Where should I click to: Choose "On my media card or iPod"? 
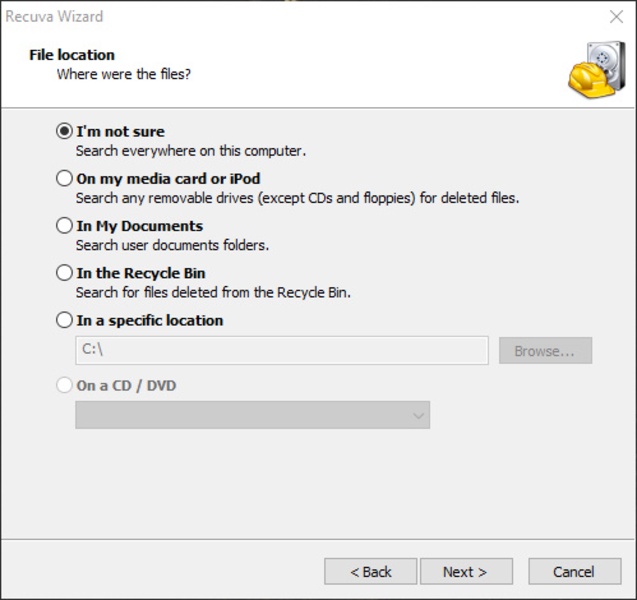point(65,179)
